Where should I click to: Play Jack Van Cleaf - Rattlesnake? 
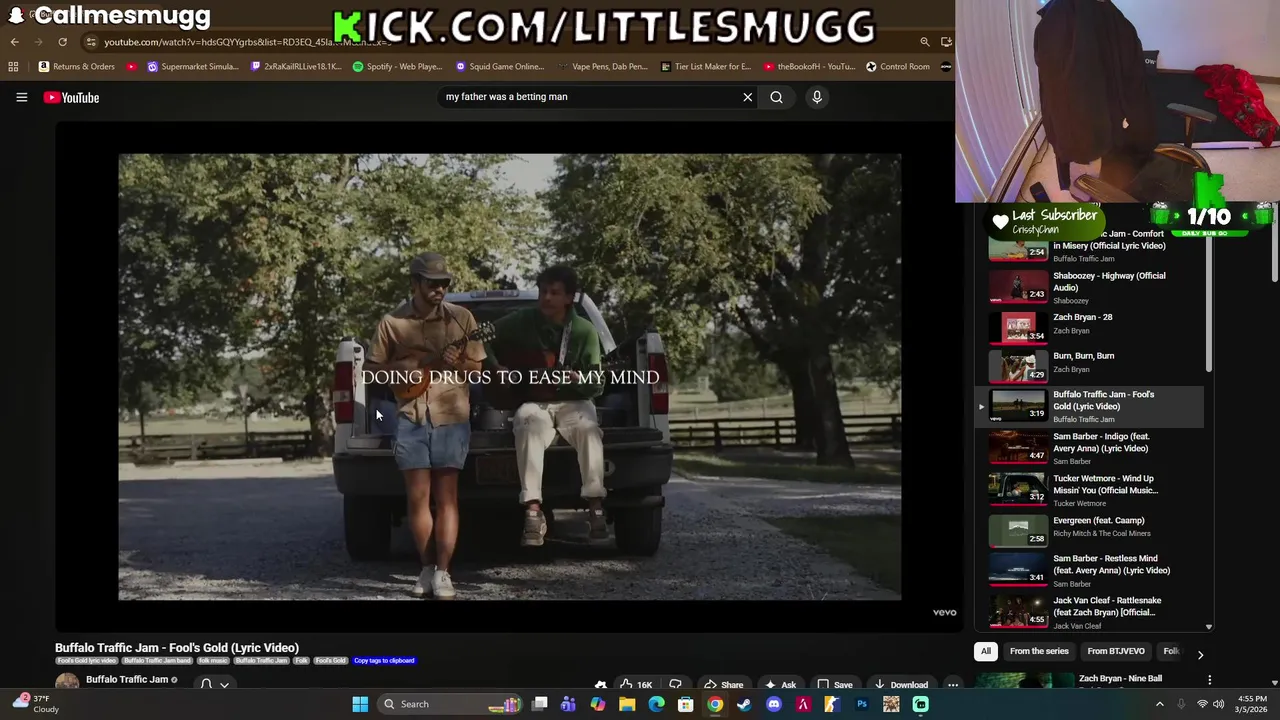[1090, 612]
